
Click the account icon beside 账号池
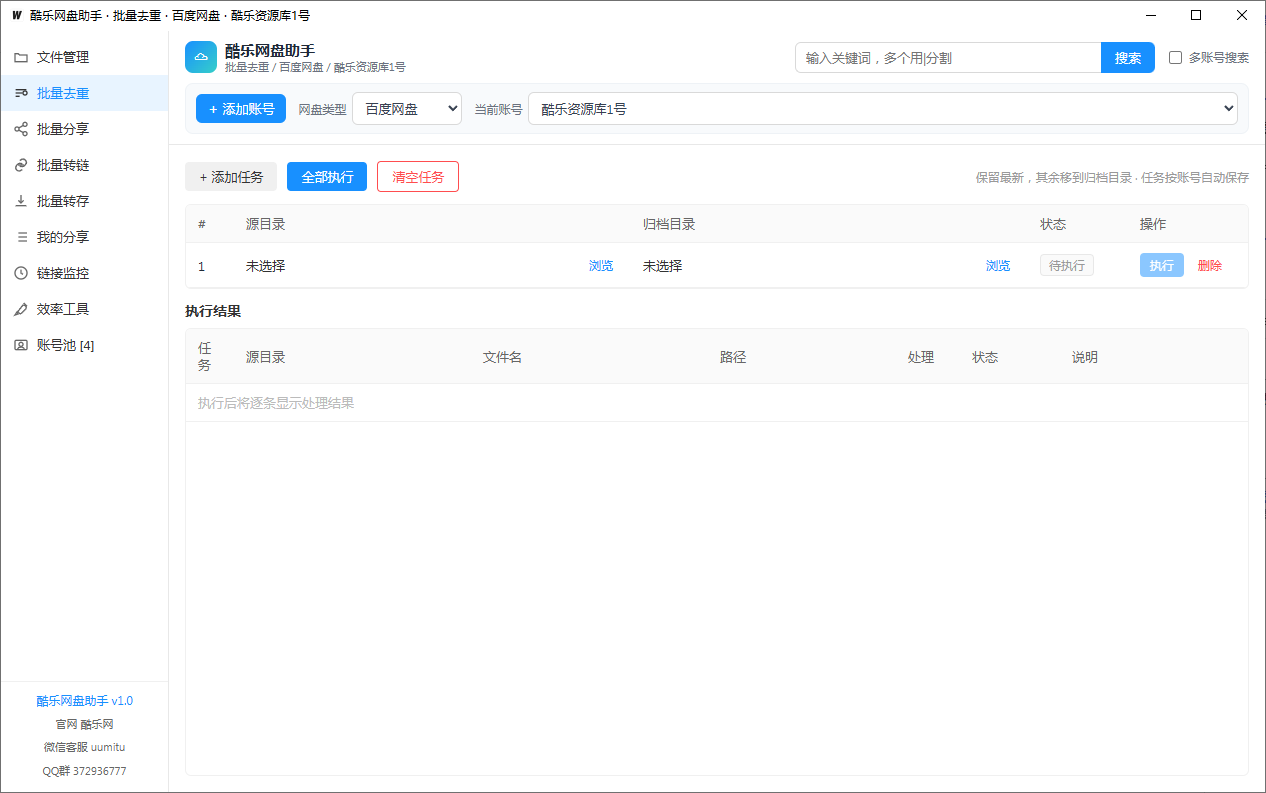click(21, 345)
